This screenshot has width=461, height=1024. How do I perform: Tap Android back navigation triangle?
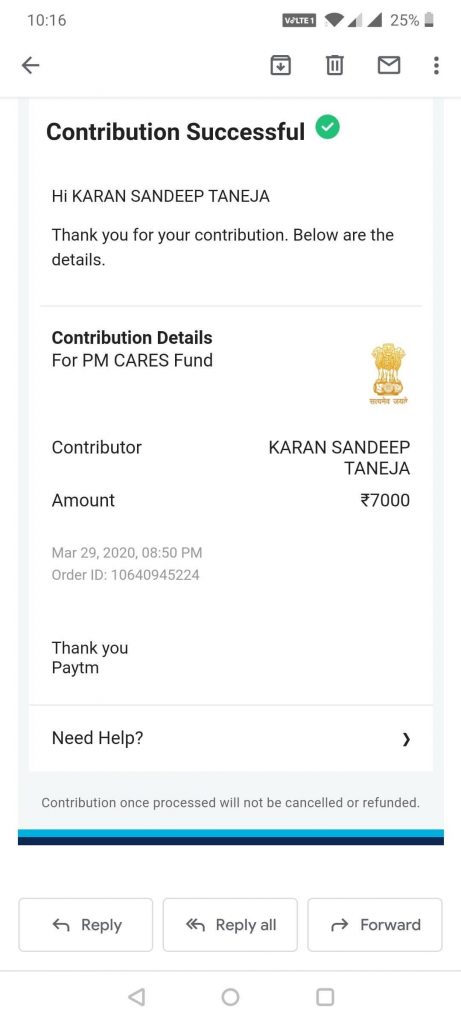[136, 997]
